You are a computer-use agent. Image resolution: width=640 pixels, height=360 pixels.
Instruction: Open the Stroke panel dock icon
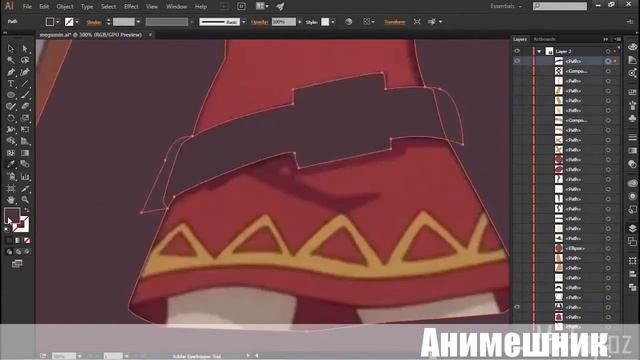632,137
